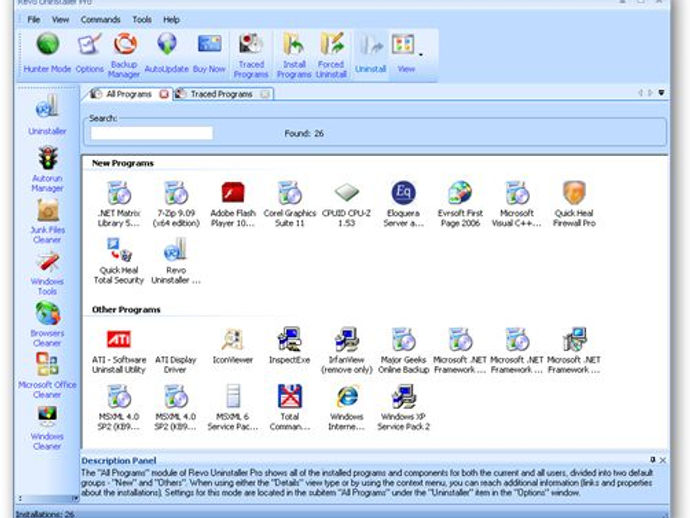Select Windows XP Service Pack 2

403,408
